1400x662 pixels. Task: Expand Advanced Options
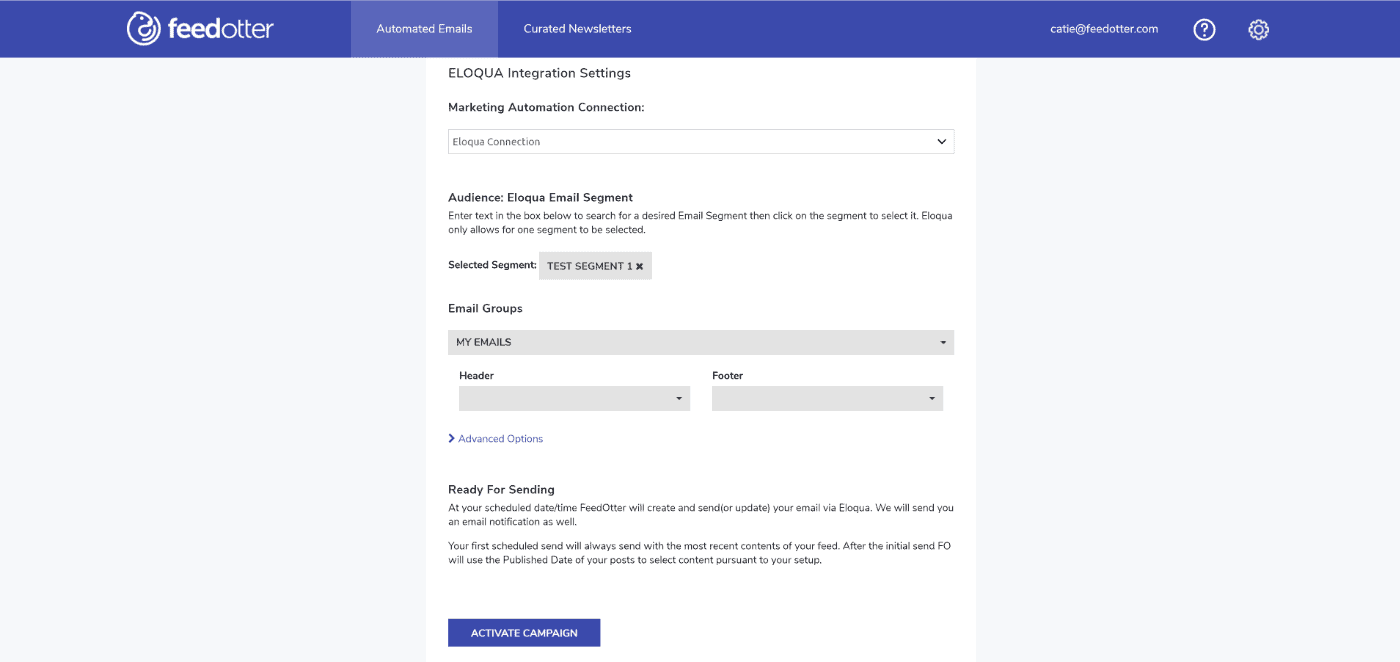[496, 439]
